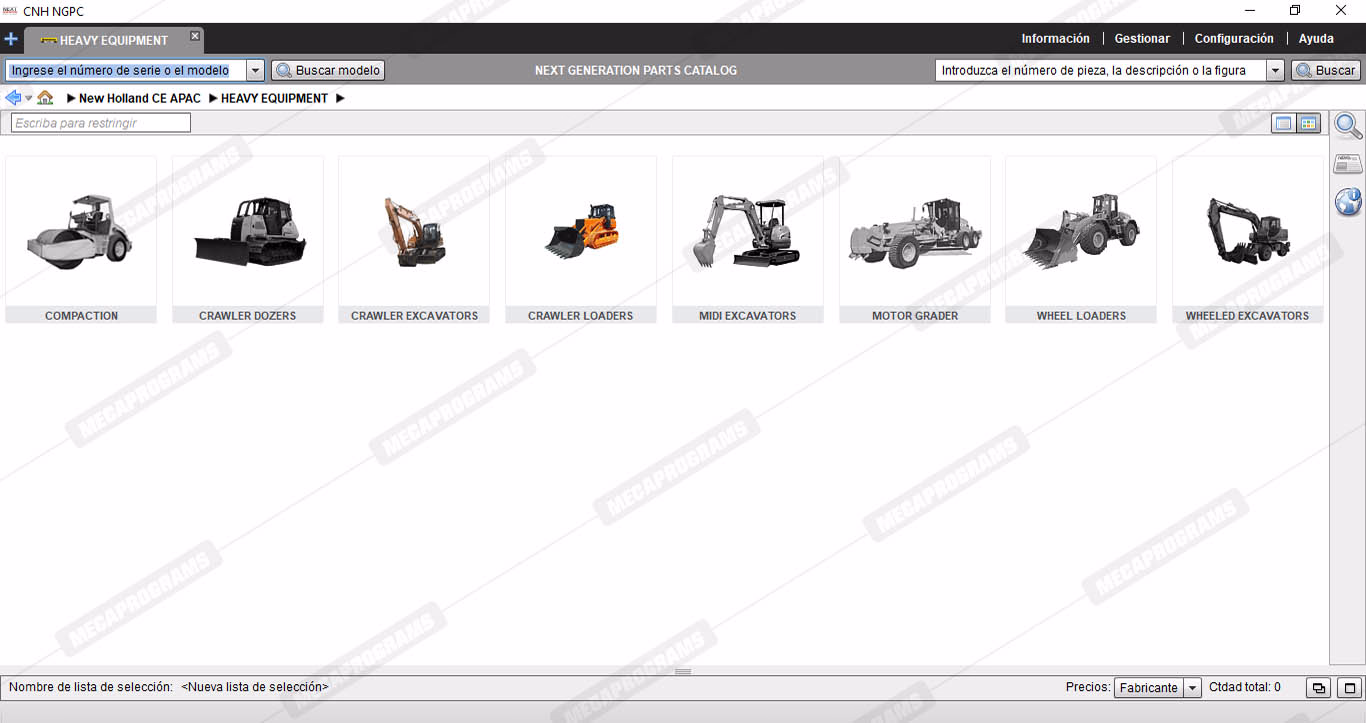Image resolution: width=1366 pixels, height=723 pixels.
Task: Click New Holland CE APAC breadcrumb link
Action: 139,98
